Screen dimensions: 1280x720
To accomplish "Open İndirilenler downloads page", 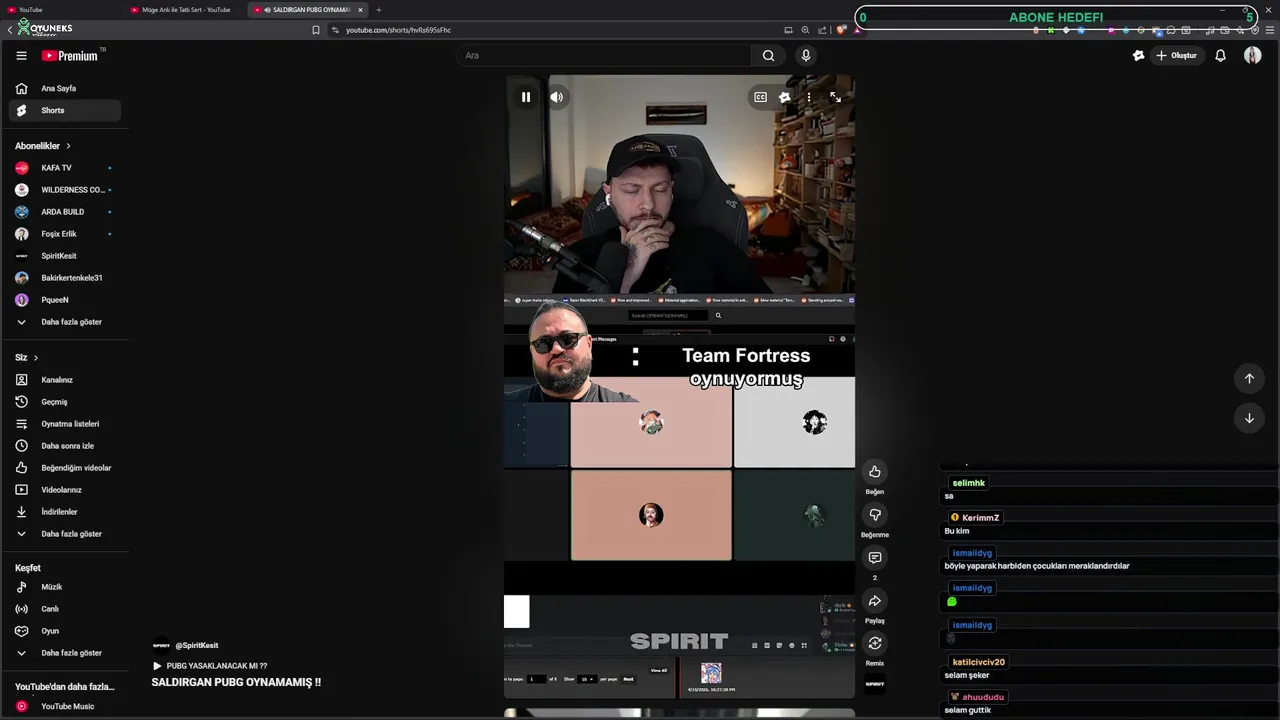I will click(65, 512).
